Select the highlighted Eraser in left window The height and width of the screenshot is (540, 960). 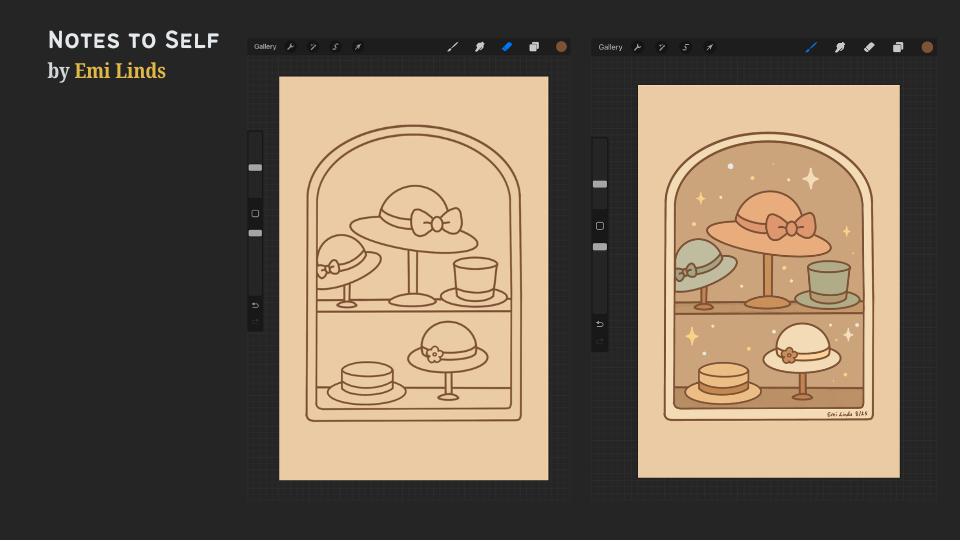[x=507, y=47]
